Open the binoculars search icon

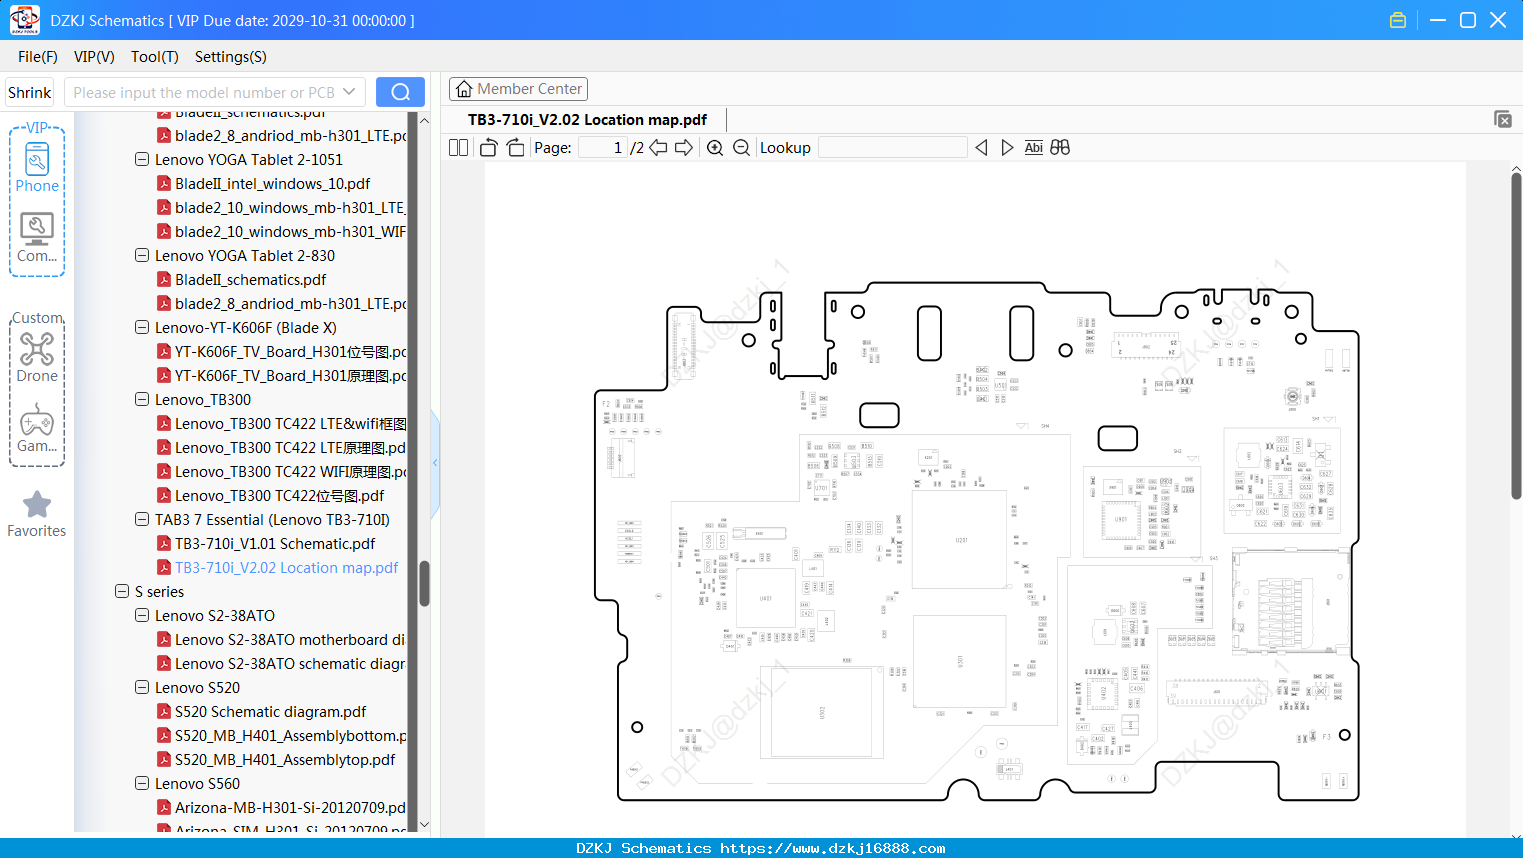pyautogui.click(x=1060, y=148)
